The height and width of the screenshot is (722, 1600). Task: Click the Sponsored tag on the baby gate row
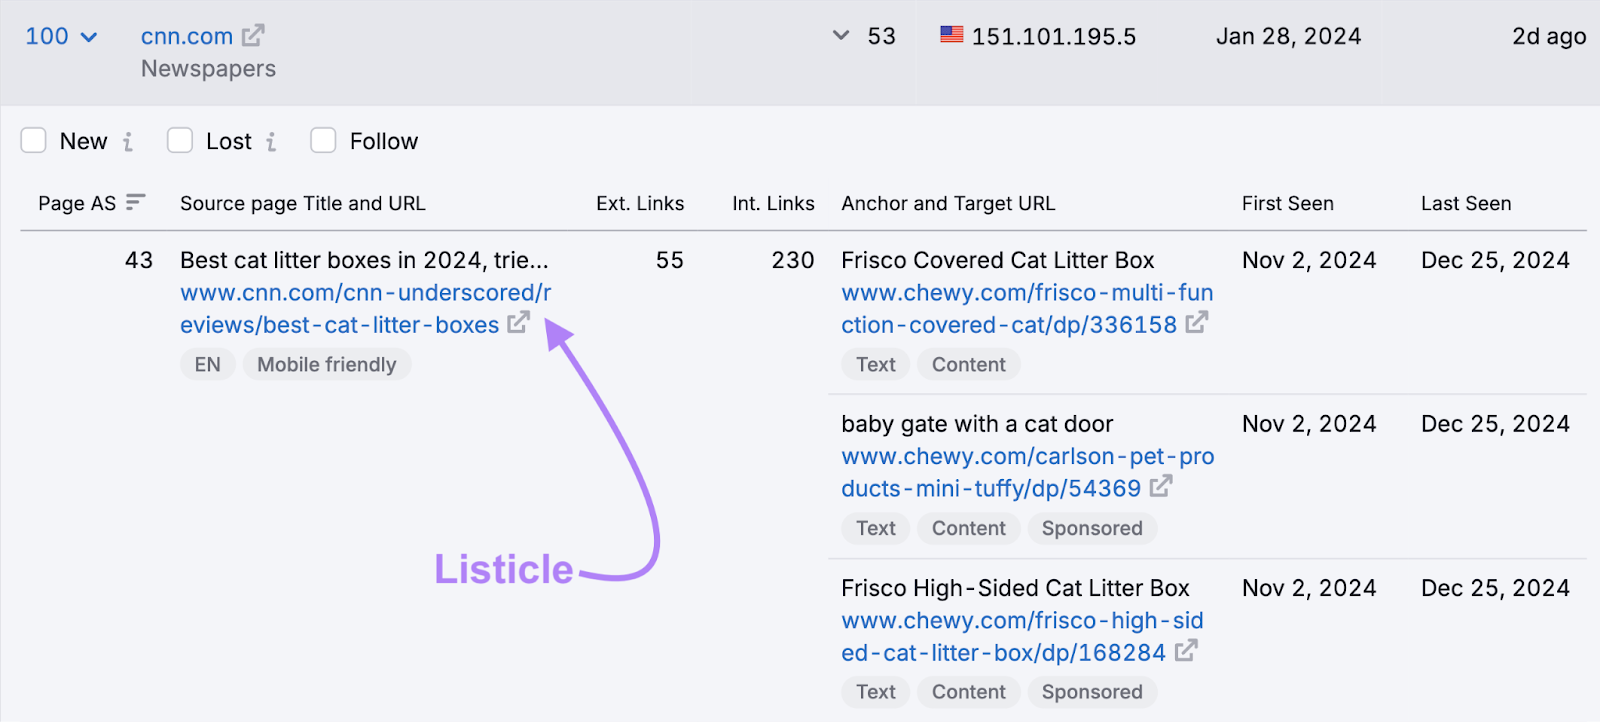[x=1092, y=528]
